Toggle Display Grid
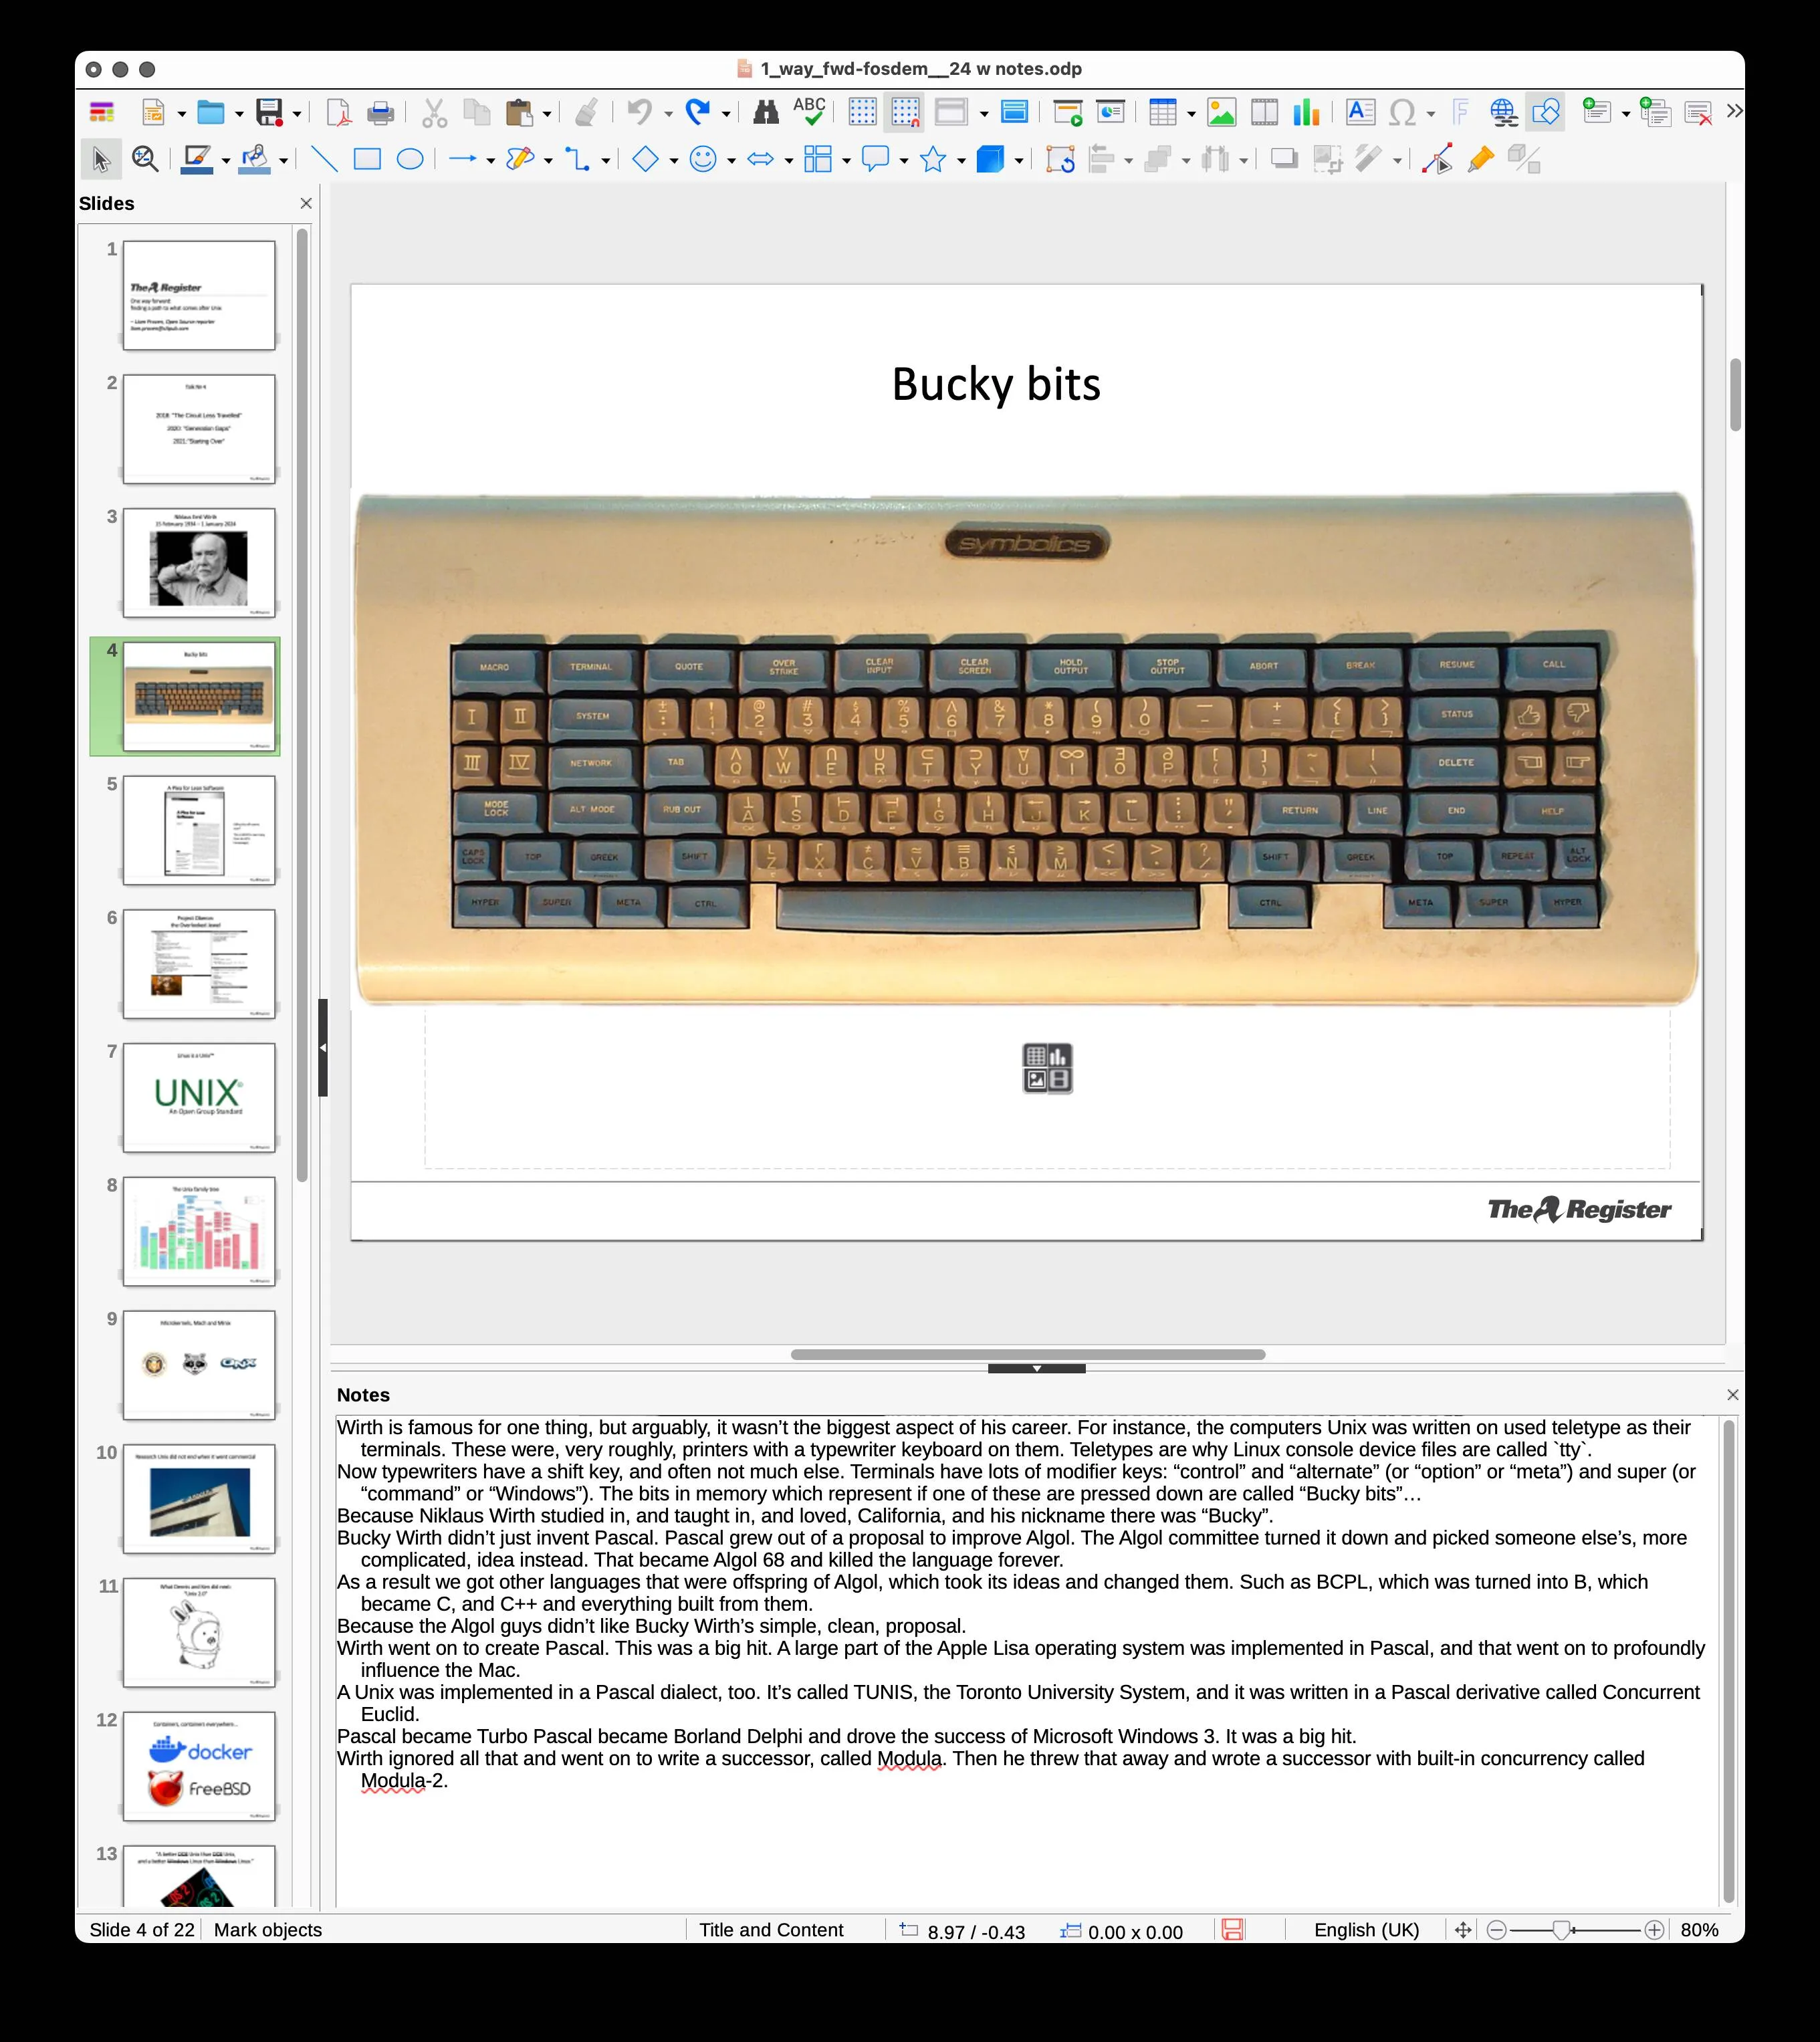 pyautogui.click(x=862, y=112)
